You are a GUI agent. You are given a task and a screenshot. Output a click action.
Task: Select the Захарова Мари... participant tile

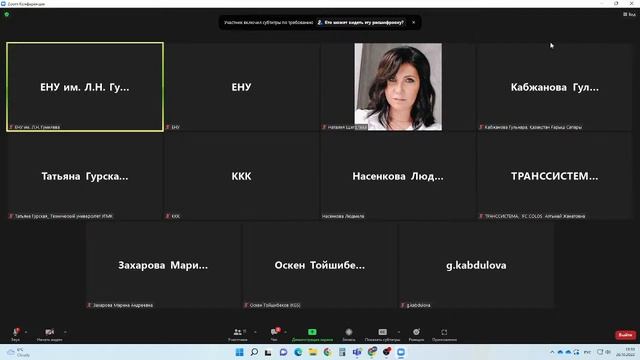coord(163,265)
